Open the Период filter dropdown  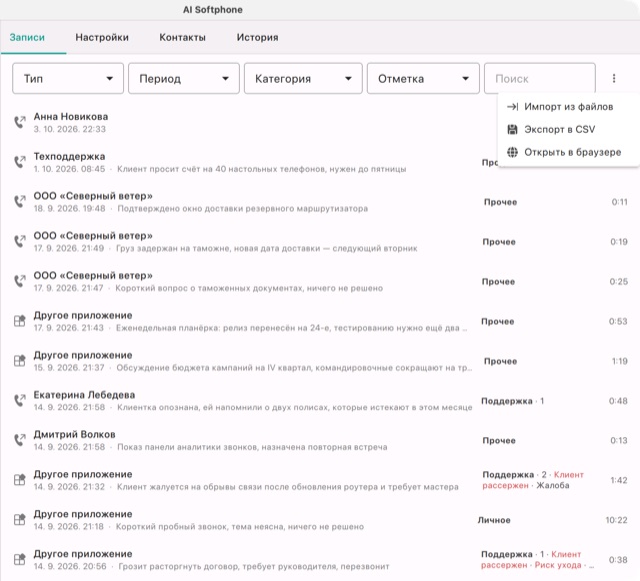pyautogui.click(x=184, y=78)
